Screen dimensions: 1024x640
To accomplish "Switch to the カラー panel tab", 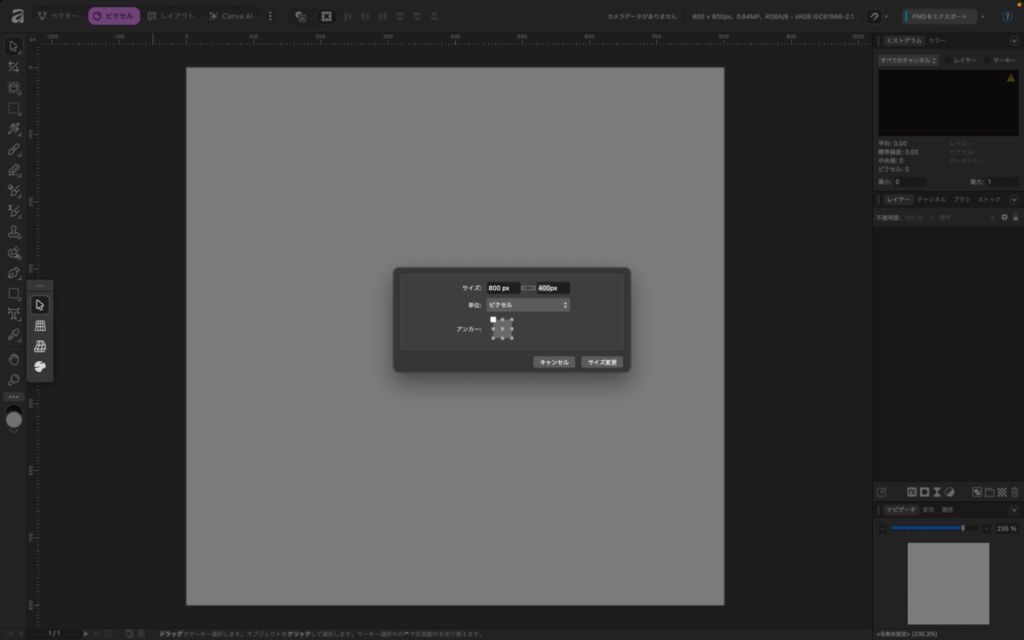I will [937, 41].
